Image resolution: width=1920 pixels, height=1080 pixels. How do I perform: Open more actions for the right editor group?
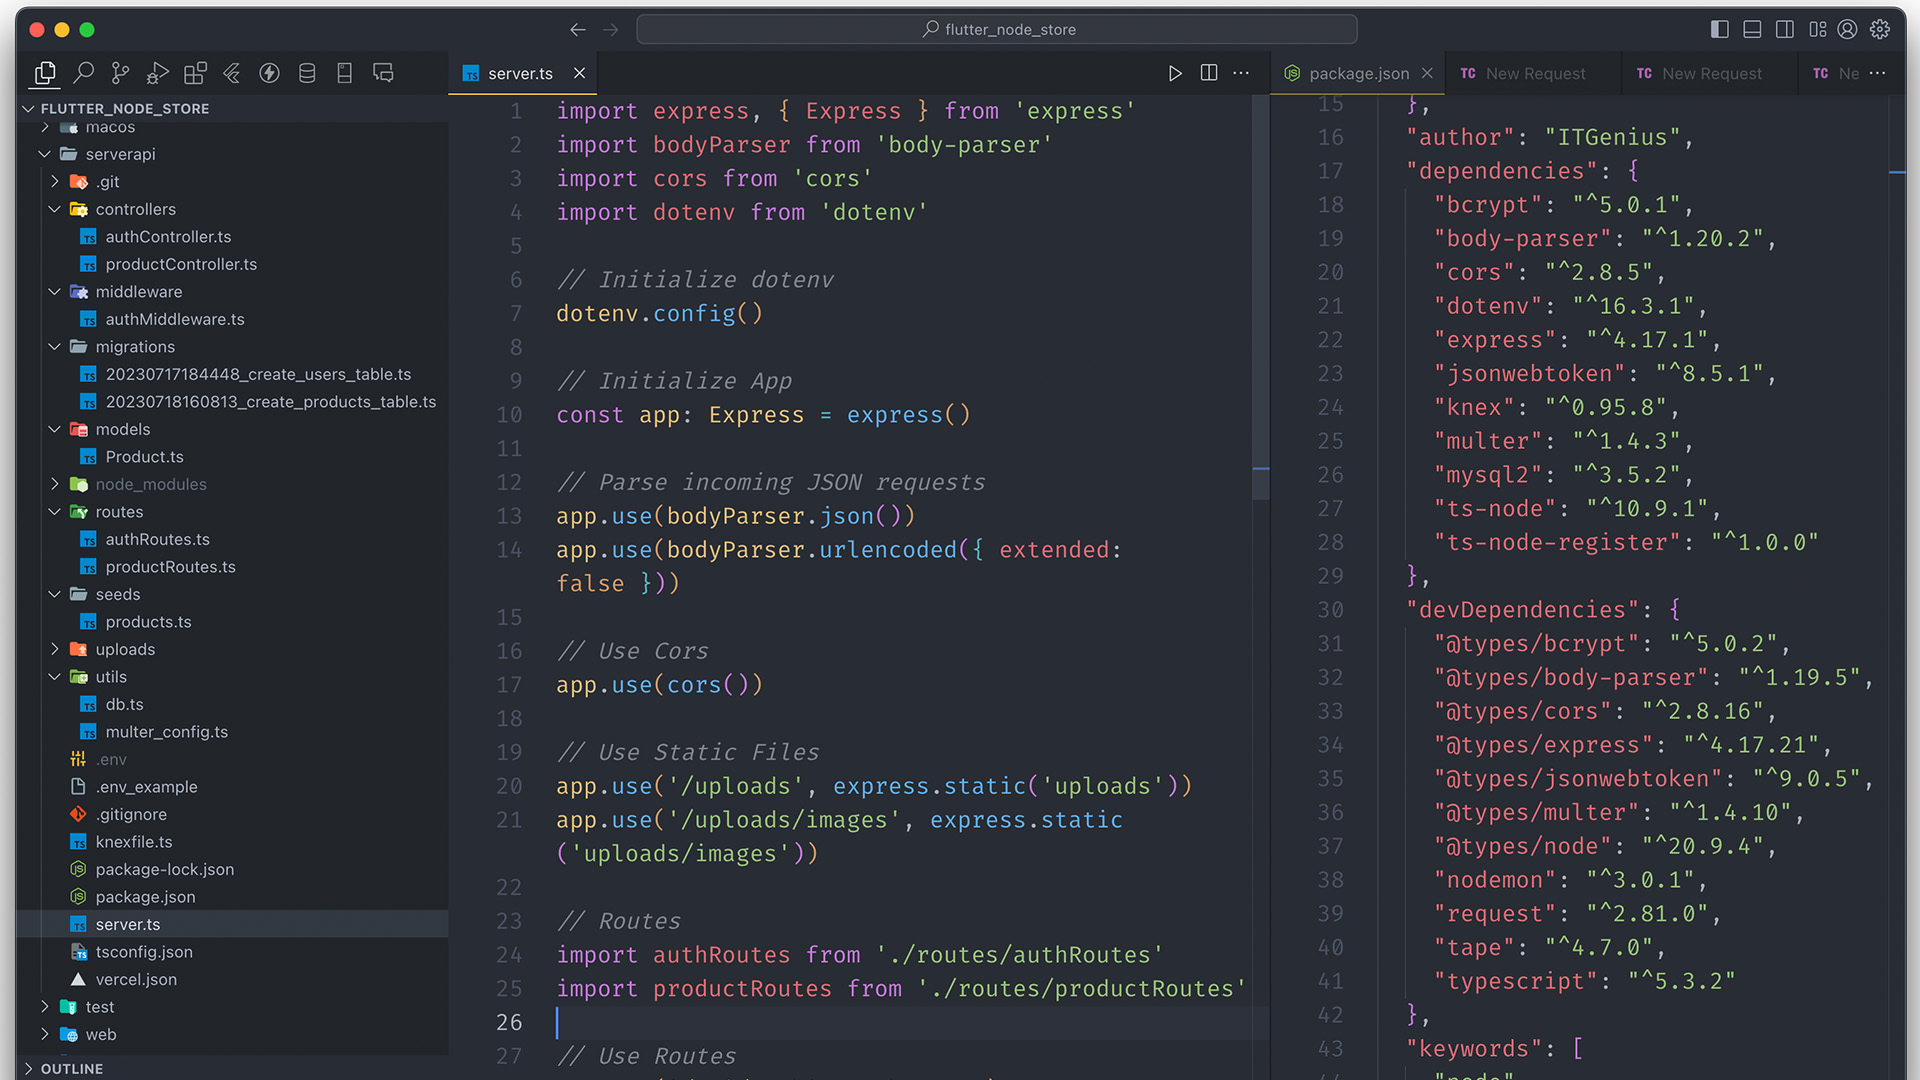click(x=1877, y=73)
